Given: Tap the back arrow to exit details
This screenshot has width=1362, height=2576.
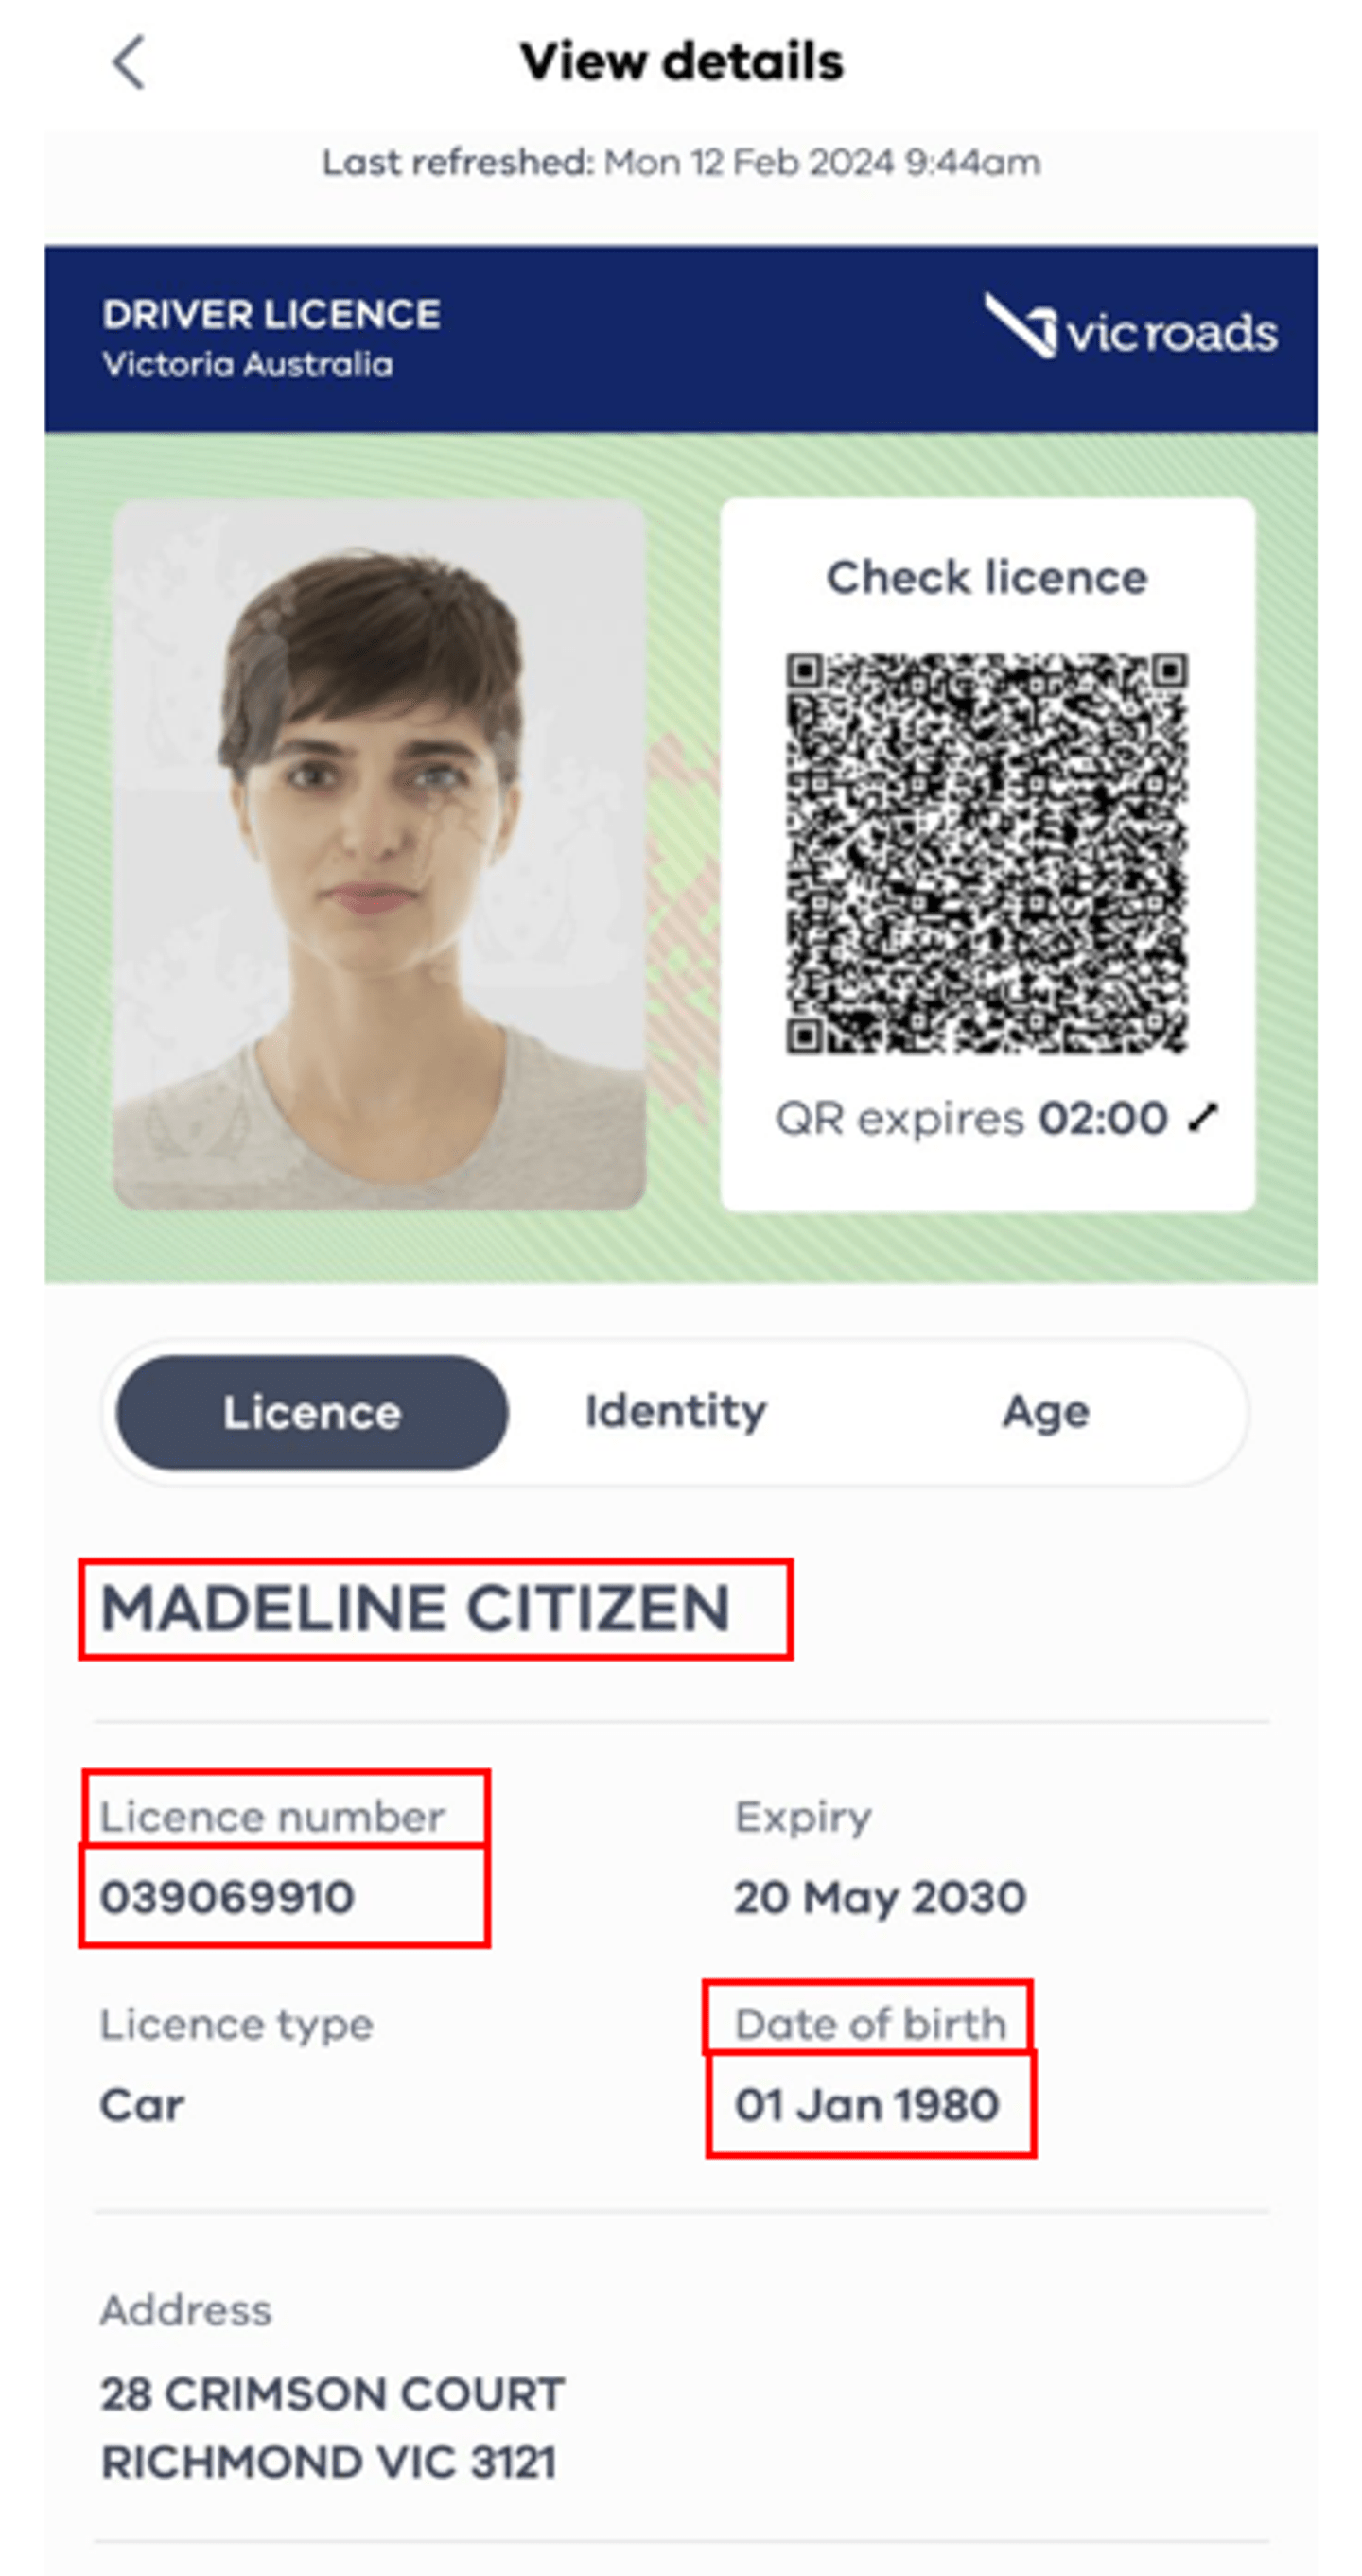Looking at the screenshot, I should [x=127, y=62].
